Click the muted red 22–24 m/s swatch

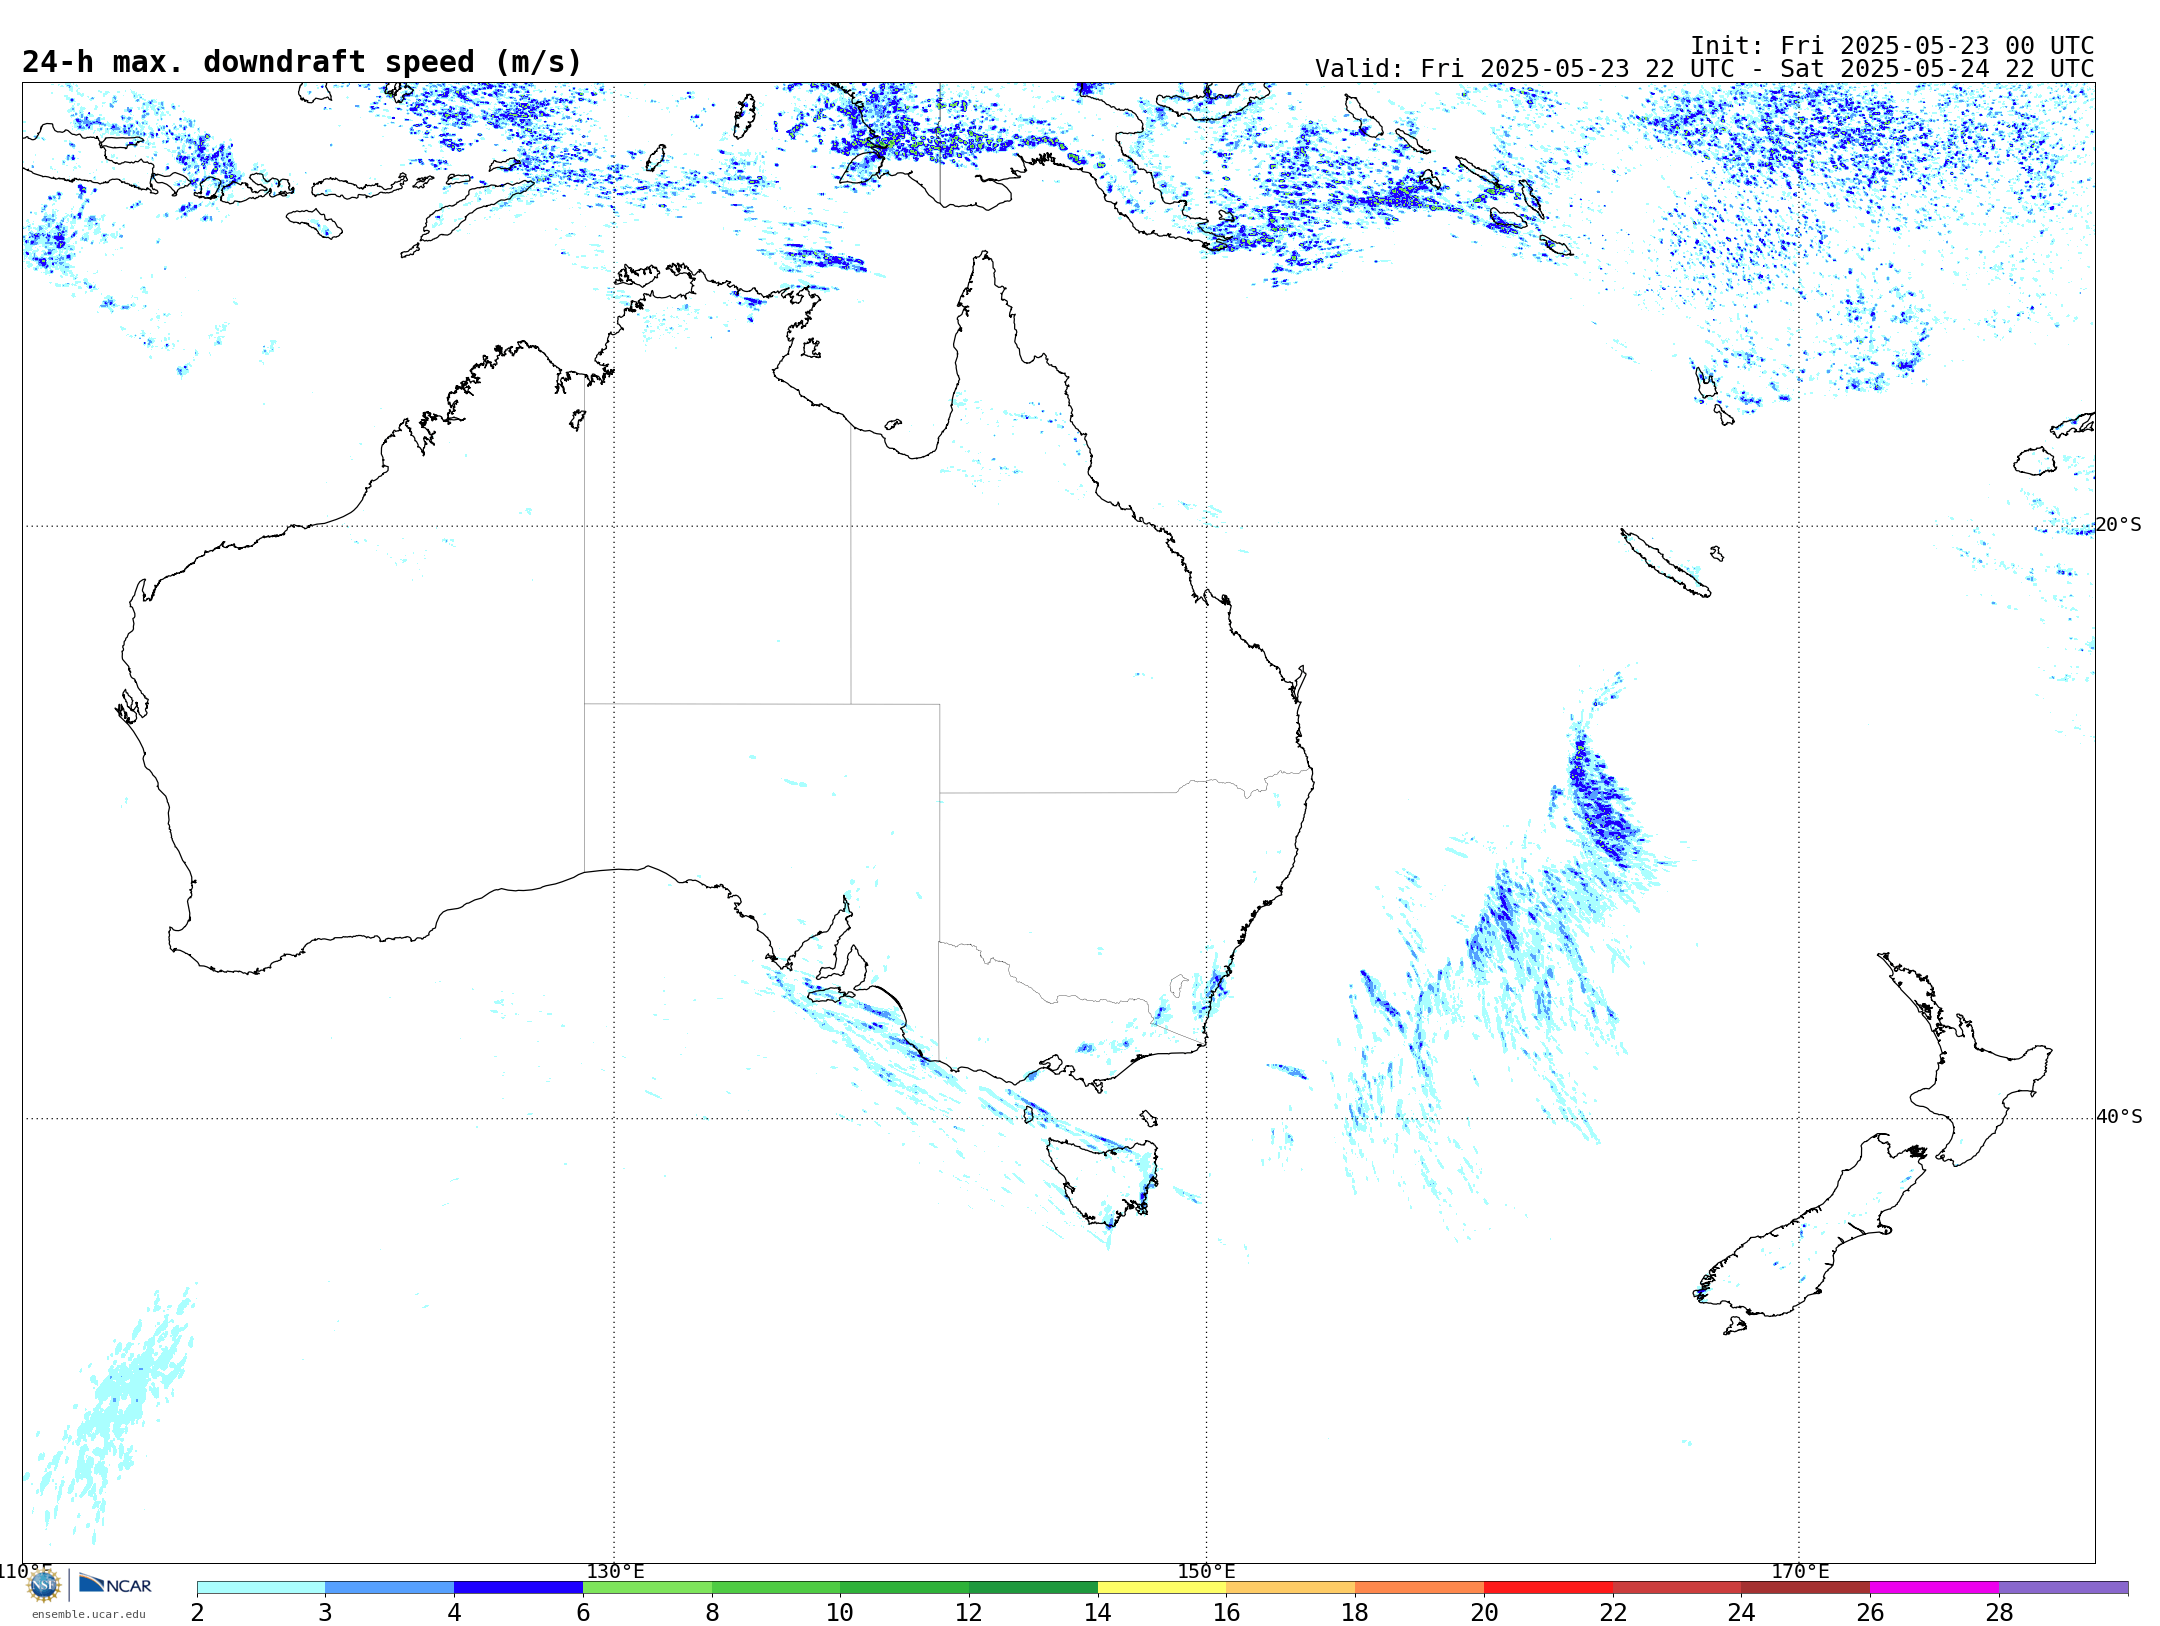[x=1677, y=1588]
